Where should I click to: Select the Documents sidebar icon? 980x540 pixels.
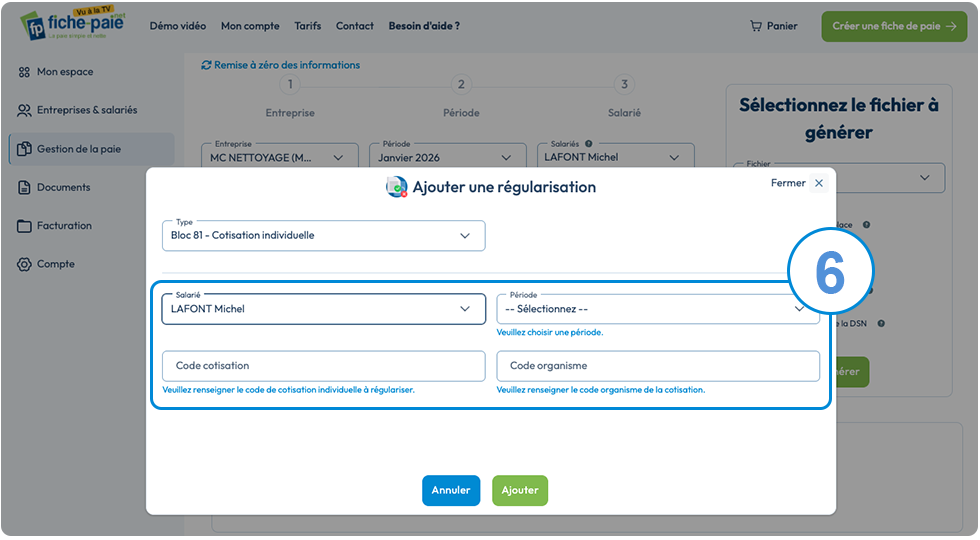coord(24,188)
